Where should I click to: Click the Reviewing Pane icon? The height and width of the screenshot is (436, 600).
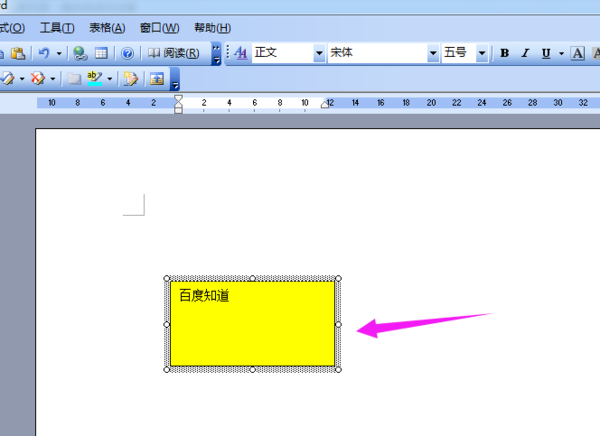pos(157,79)
